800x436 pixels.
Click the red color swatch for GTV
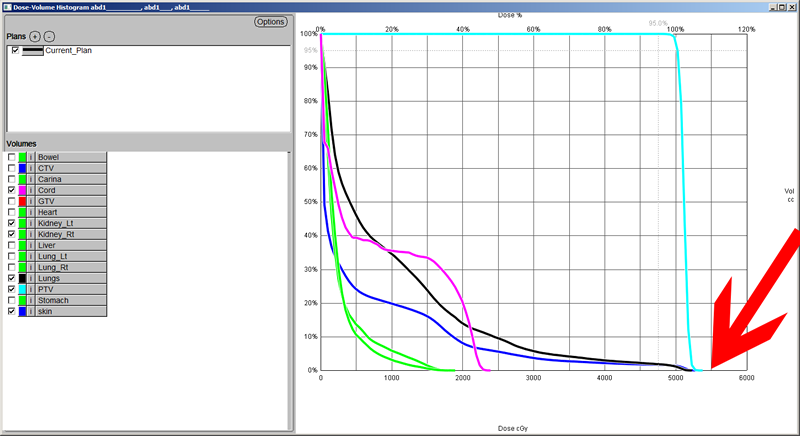(x=22, y=201)
